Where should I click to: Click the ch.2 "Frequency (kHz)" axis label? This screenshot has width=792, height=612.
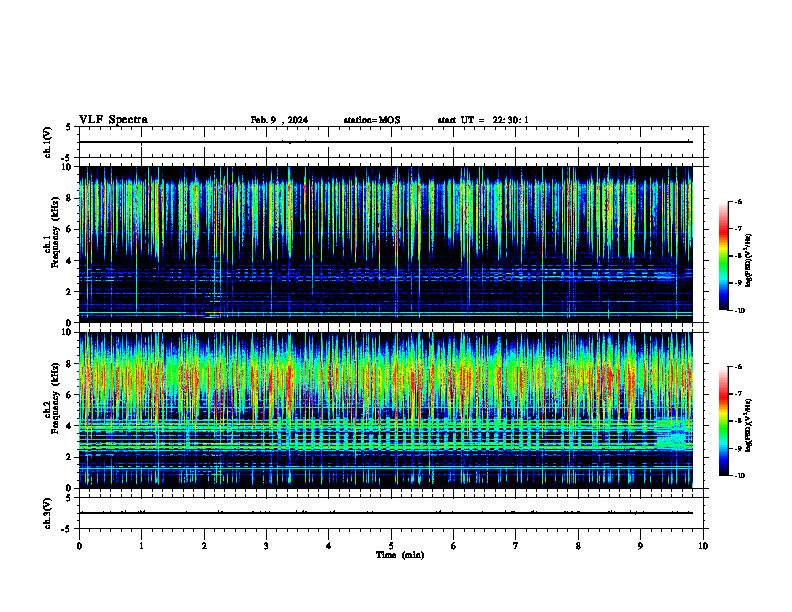[x=55, y=398]
